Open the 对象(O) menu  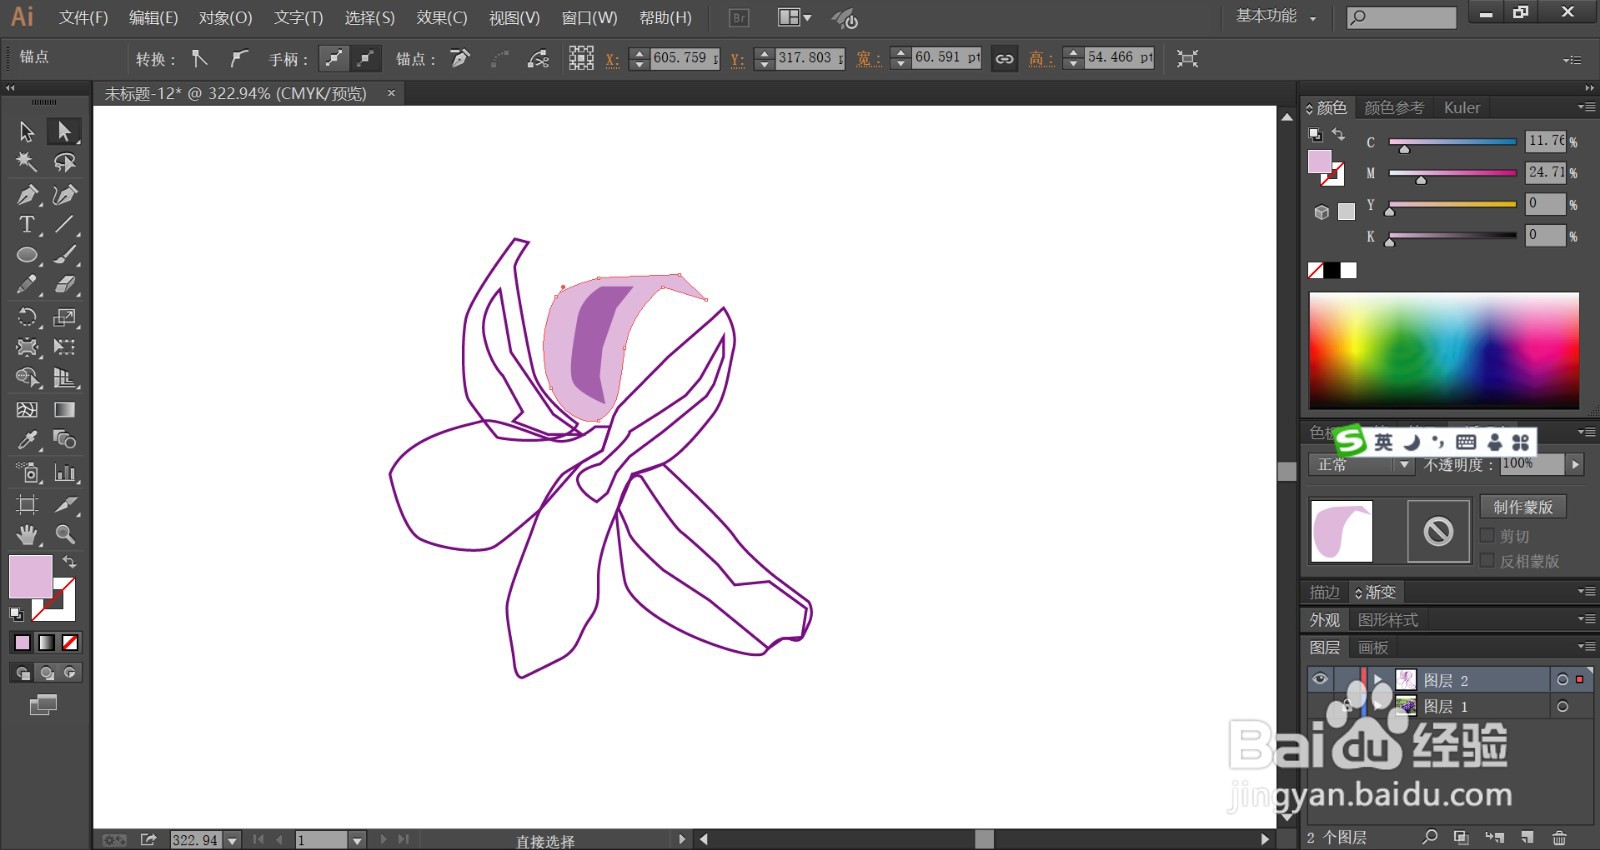[x=225, y=17]
